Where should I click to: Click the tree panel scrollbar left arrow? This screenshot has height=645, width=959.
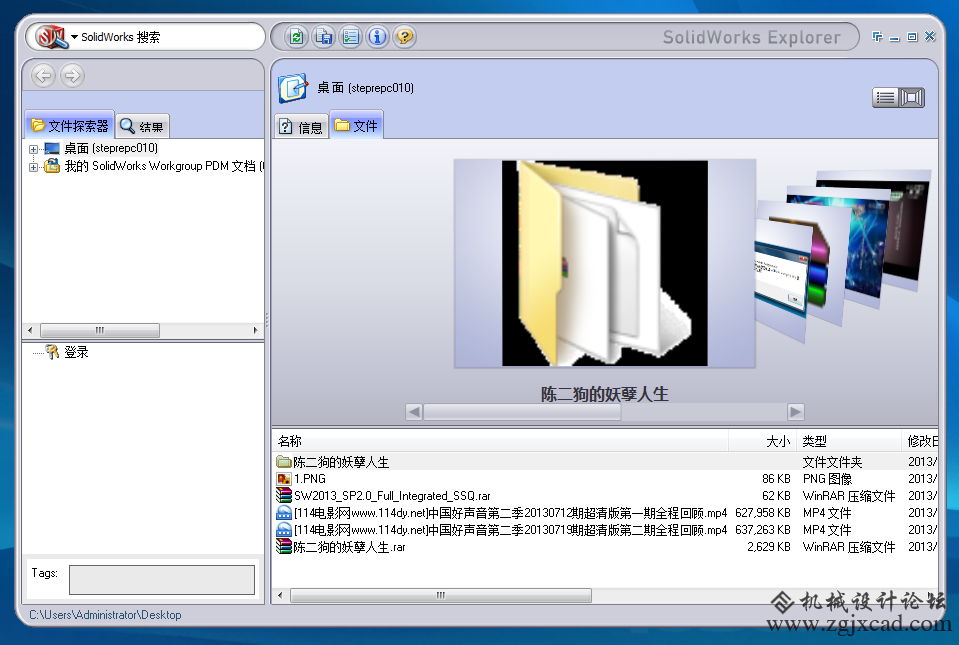(x=30, y=330)
